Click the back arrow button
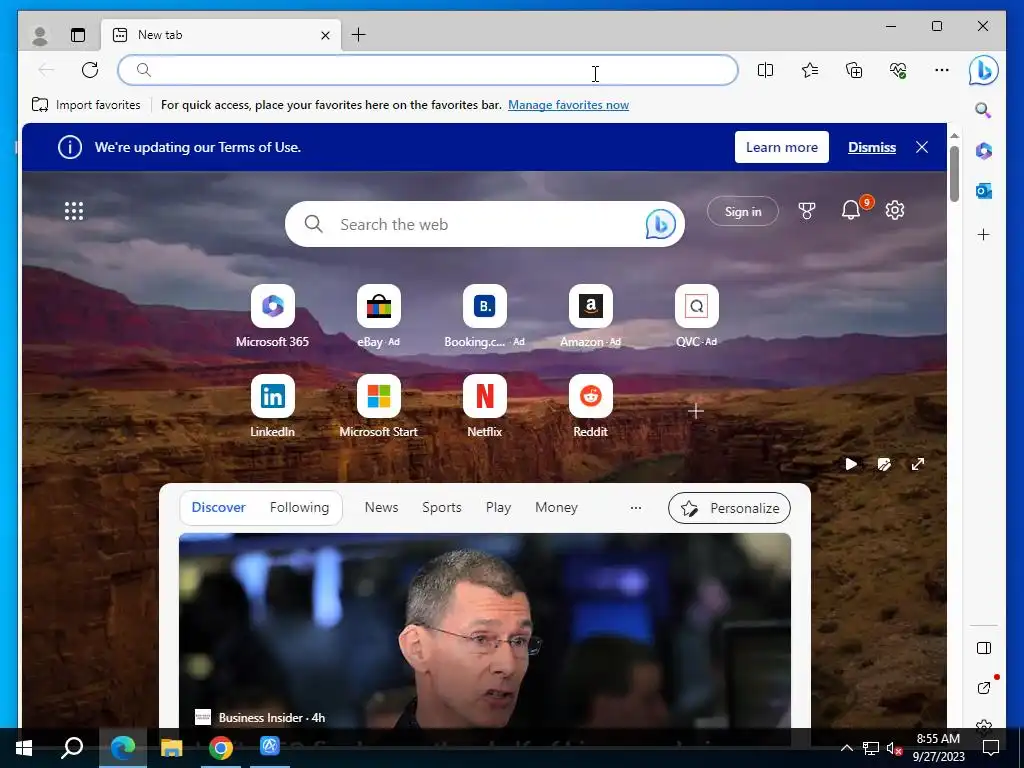 click(x=46, y=70)
